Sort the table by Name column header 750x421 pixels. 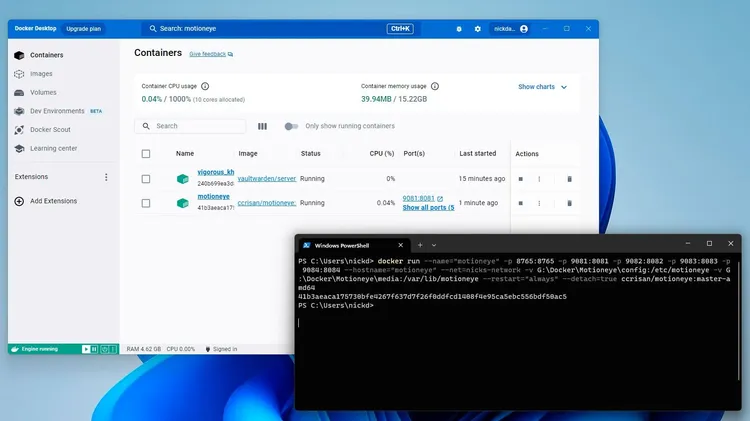(185, 154)
